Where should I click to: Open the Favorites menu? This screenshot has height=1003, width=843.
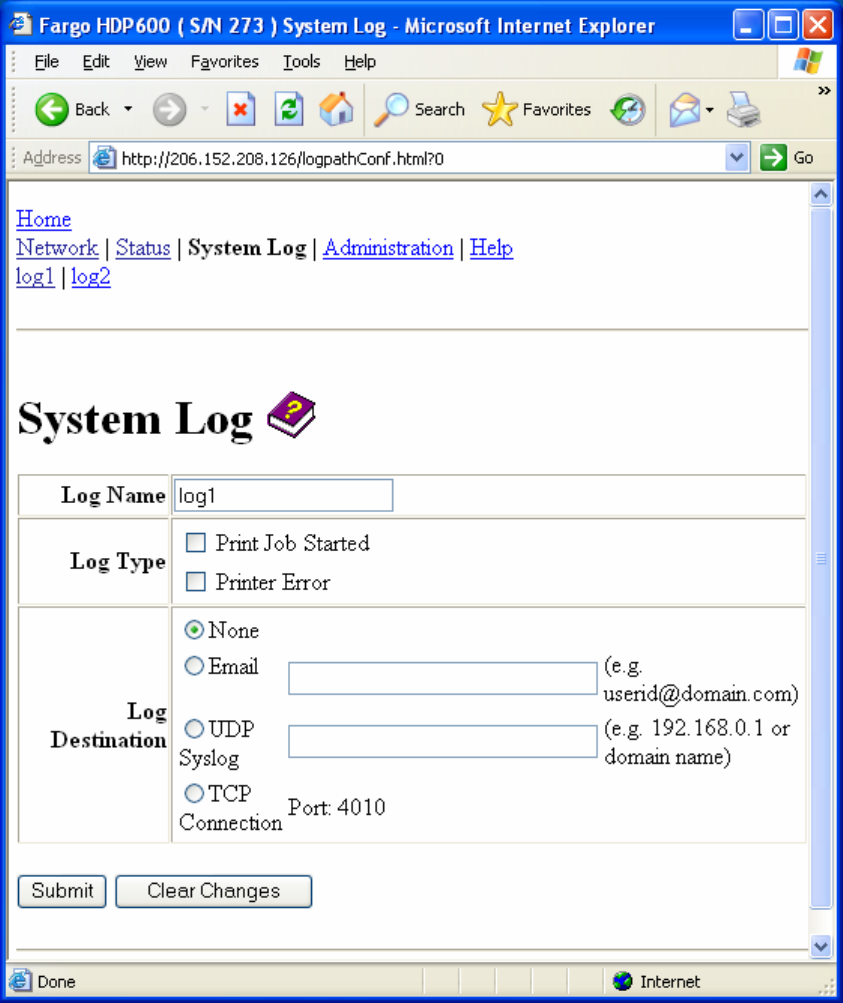point(225,61)
